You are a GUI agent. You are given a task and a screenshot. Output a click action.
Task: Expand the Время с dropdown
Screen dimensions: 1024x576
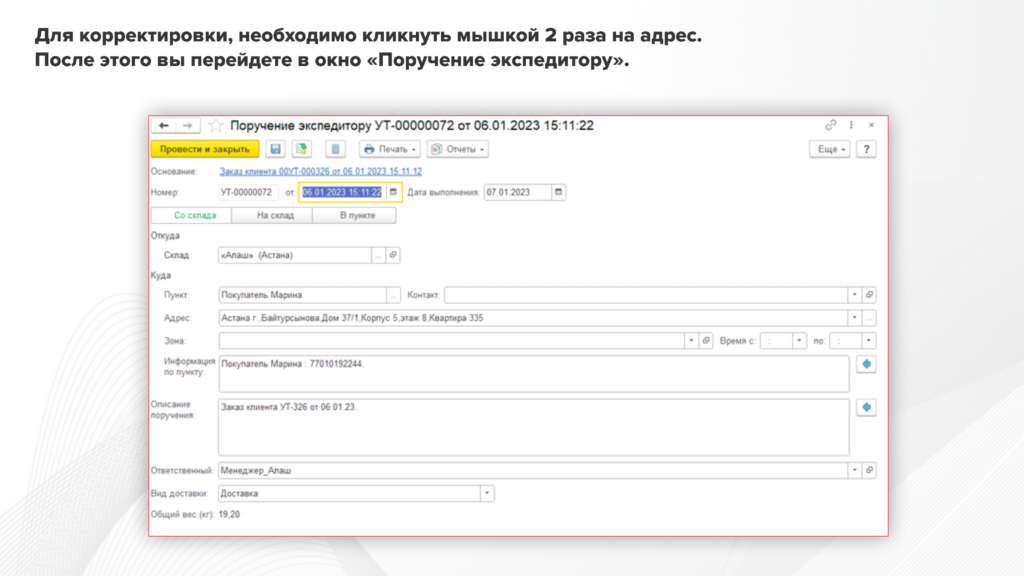tap(799, 341)
